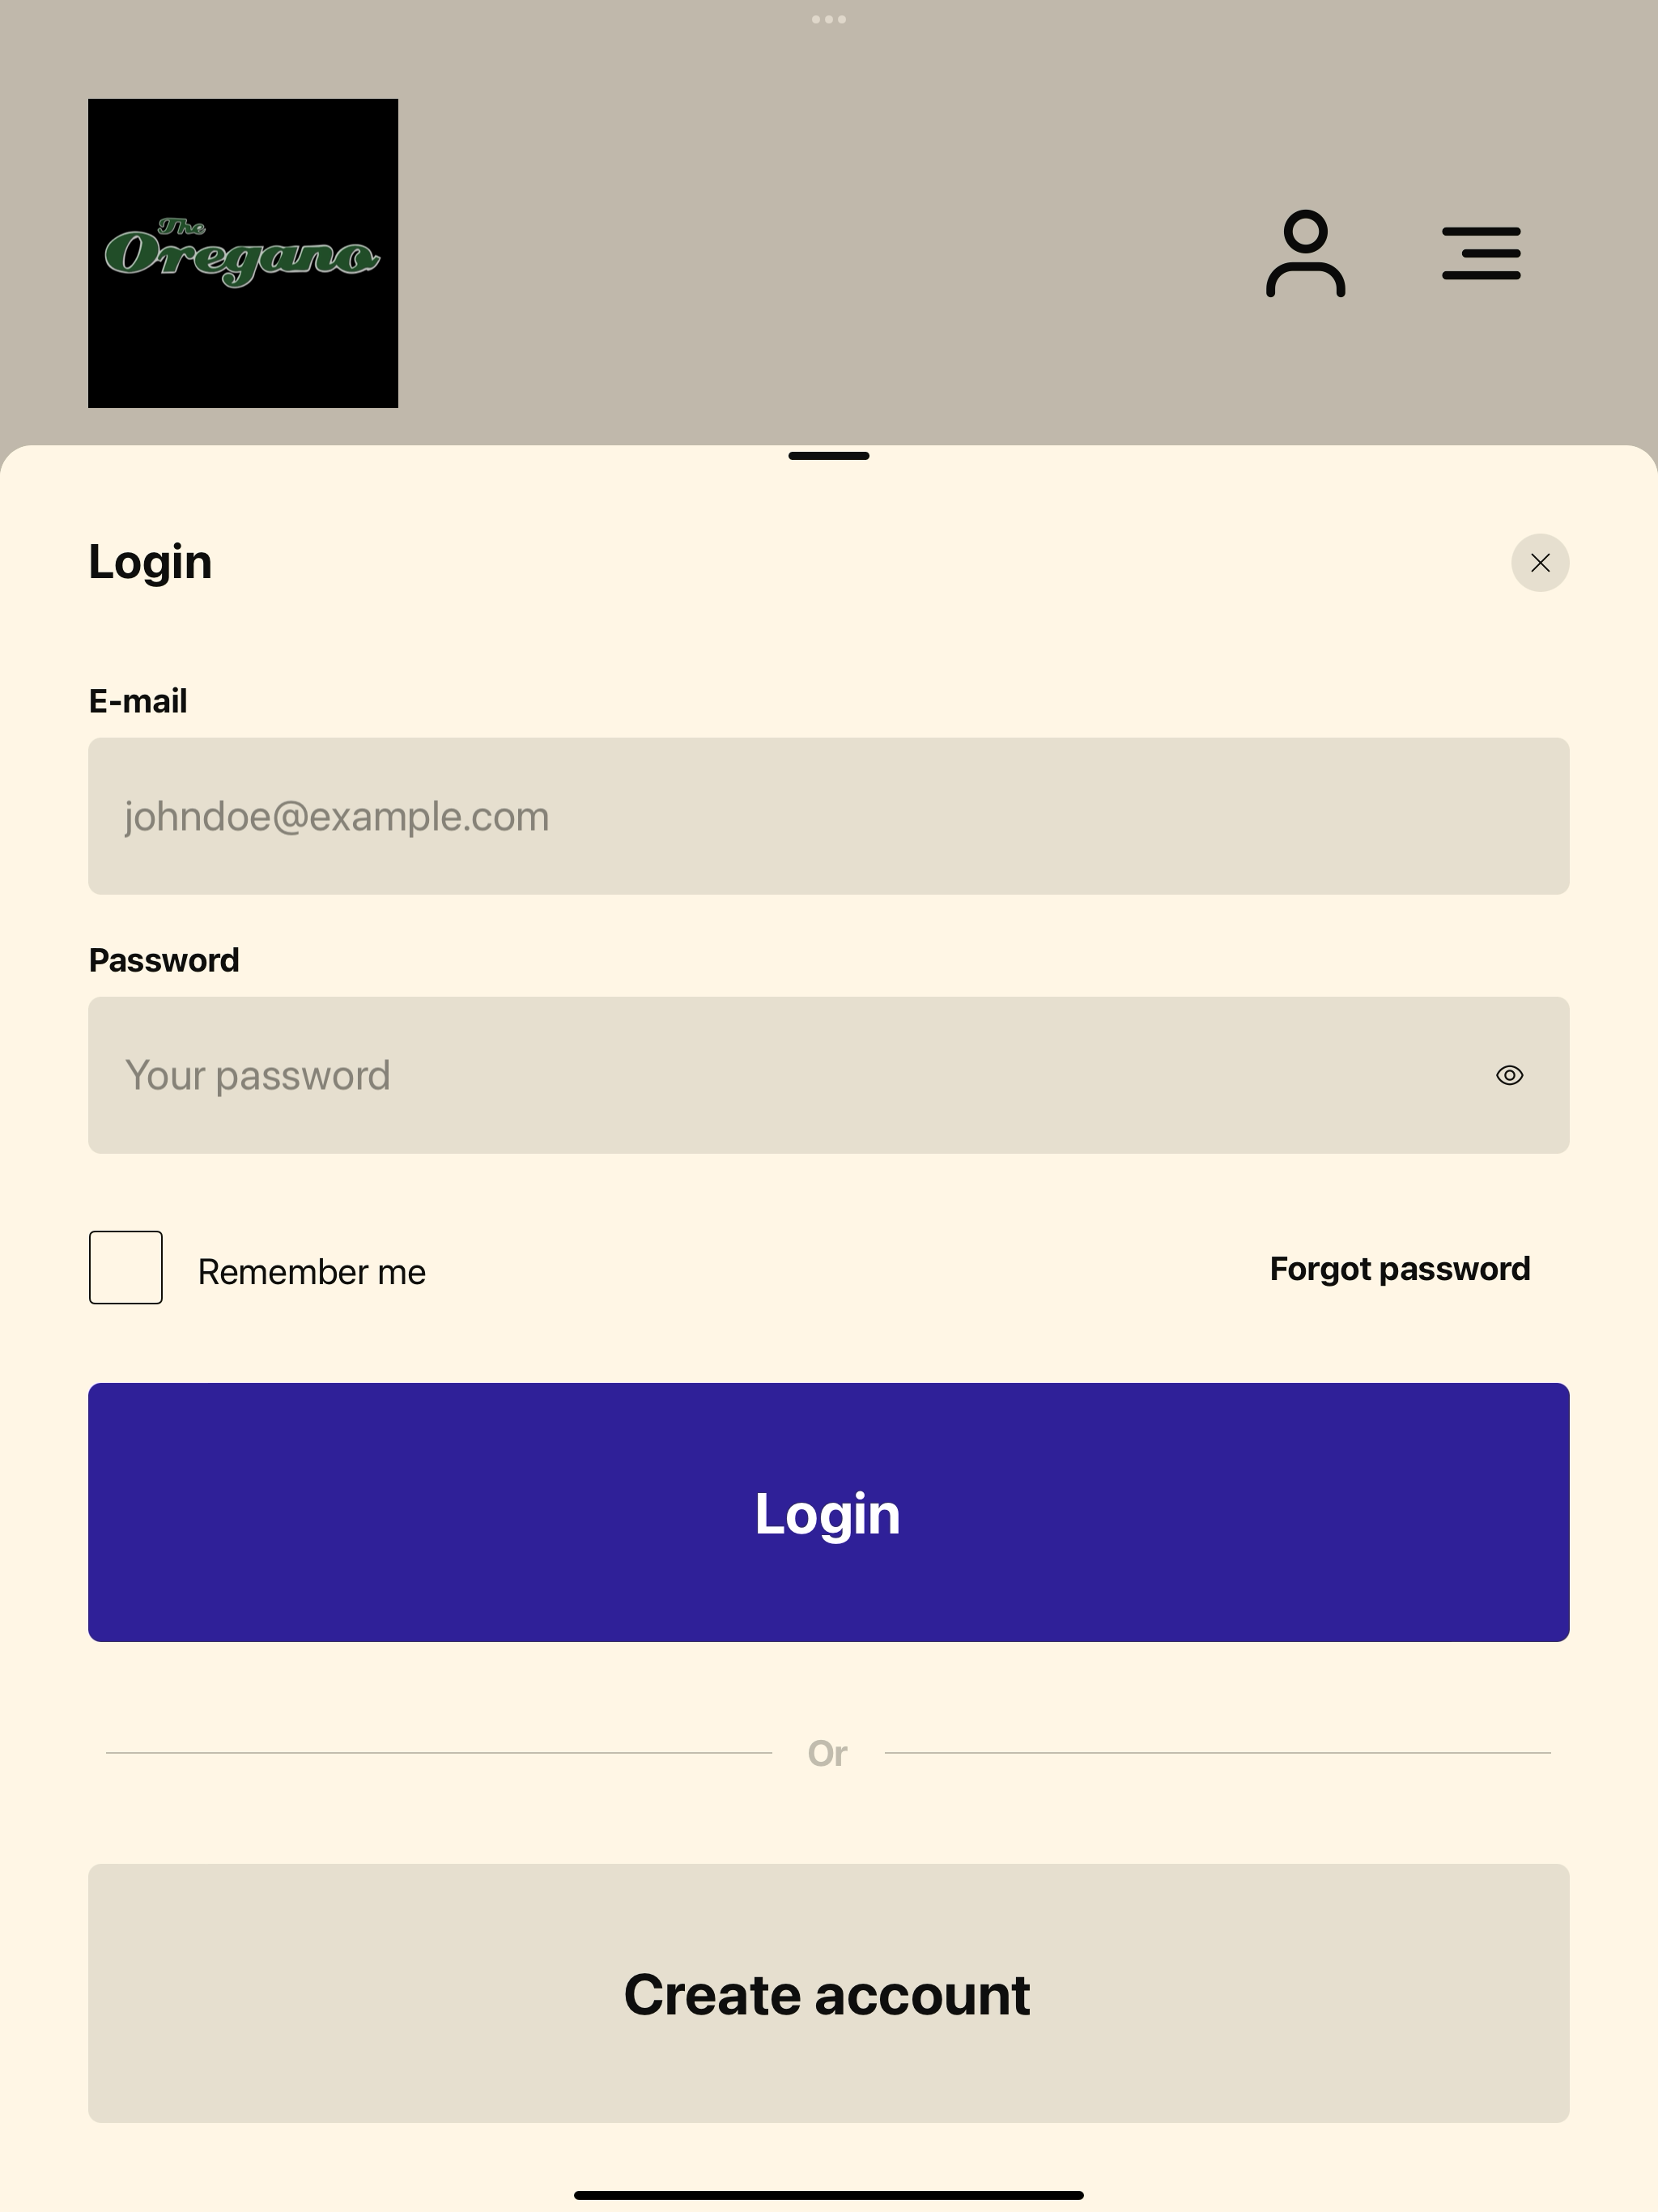The height and width of the screenshot is (2212, 1658).
Task: Tap the 'Remember me' label text
Action: (x=312, y=1272)
